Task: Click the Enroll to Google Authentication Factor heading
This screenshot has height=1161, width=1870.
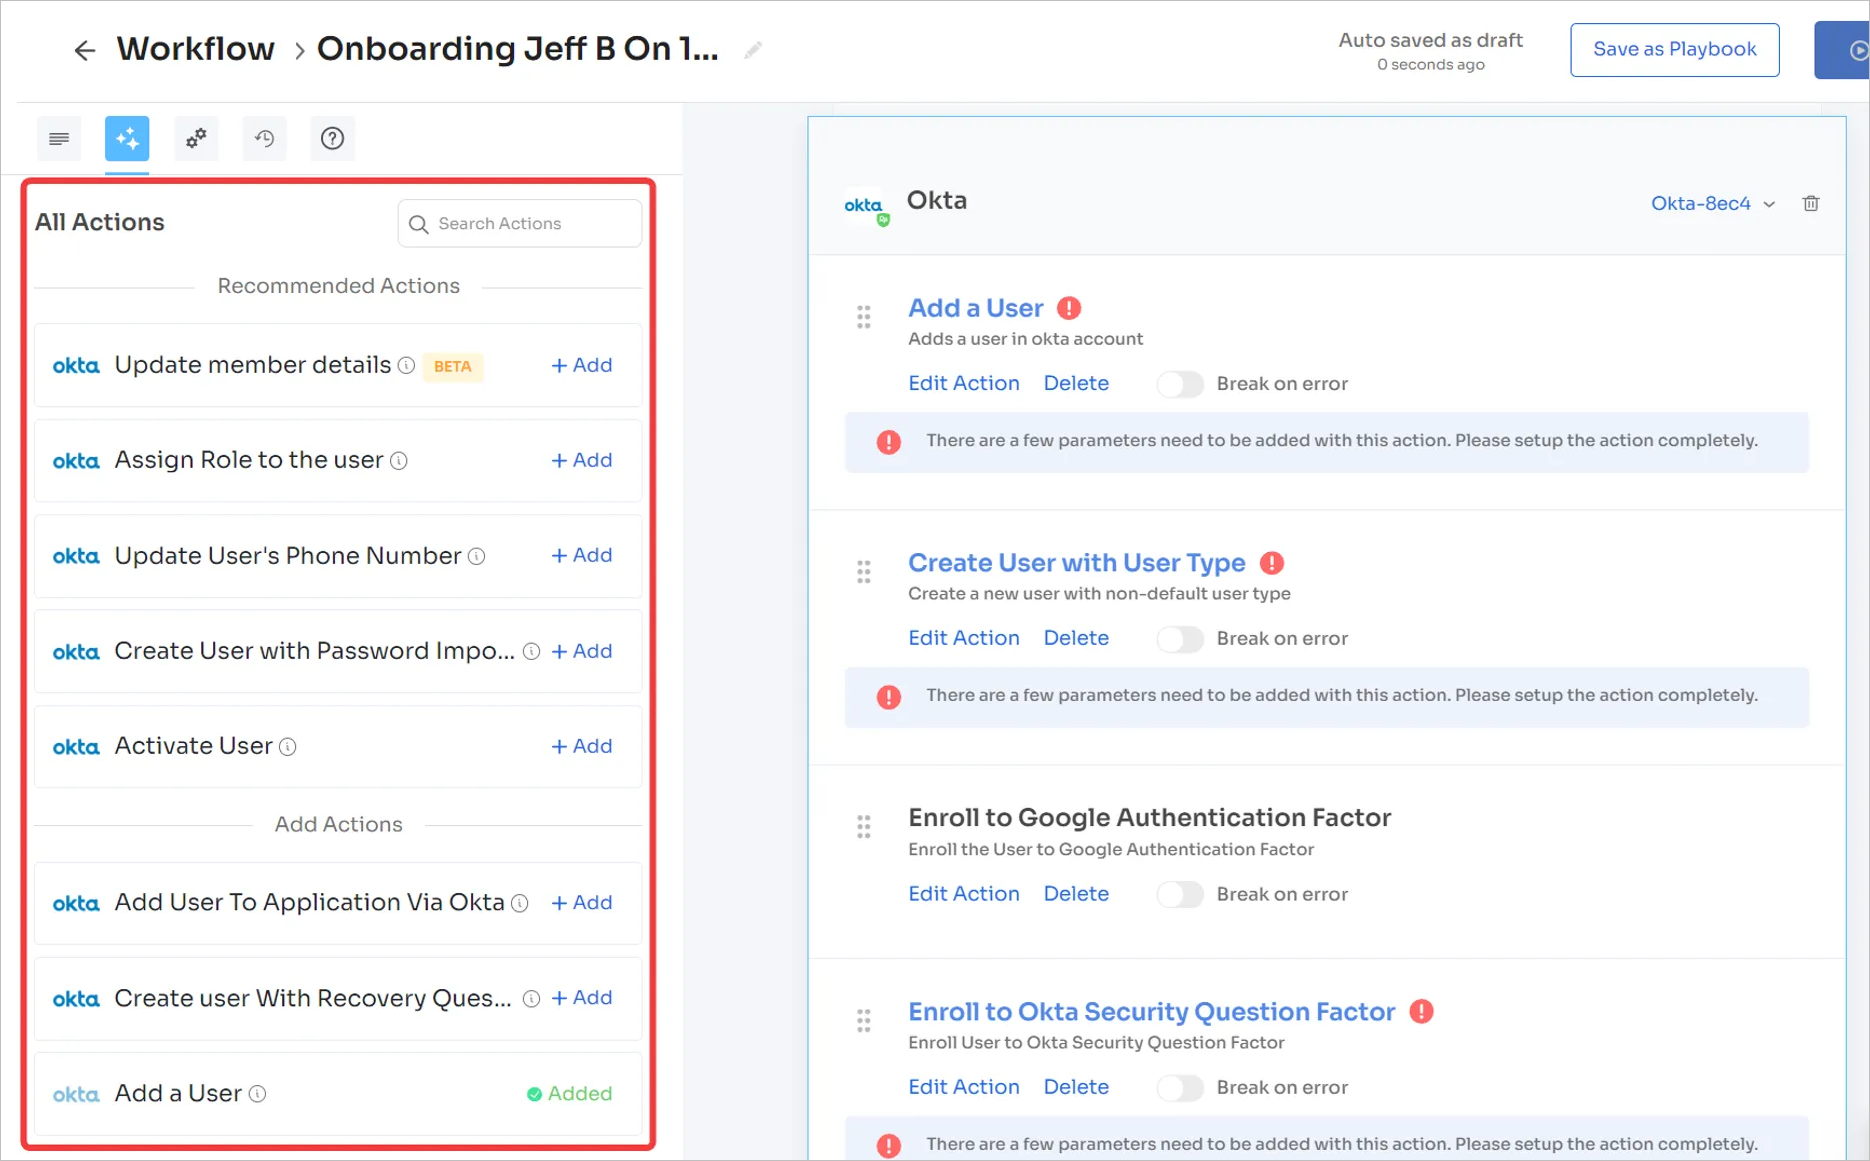Action: [1149, 818]
